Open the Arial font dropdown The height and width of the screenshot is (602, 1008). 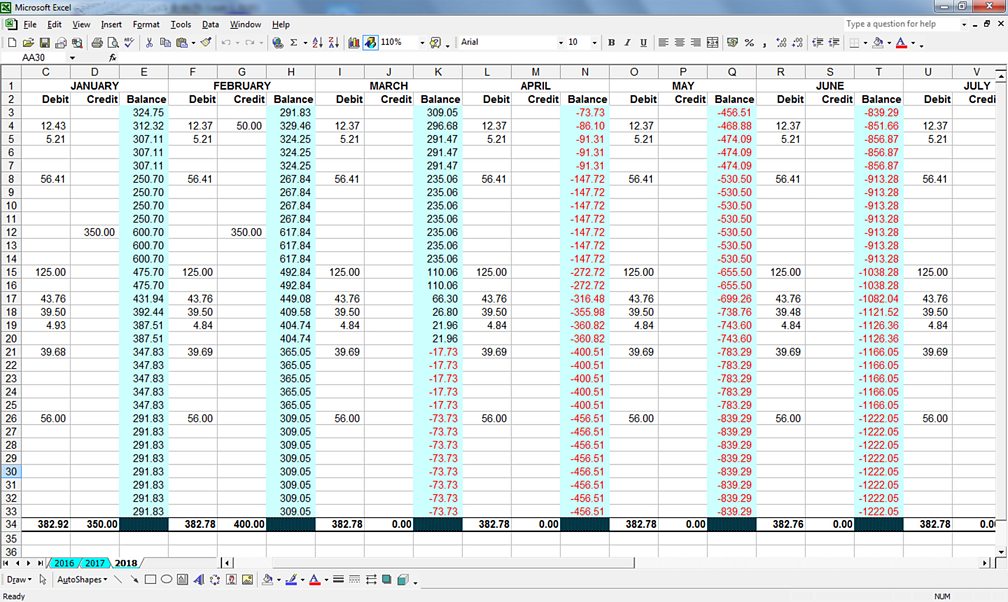(x=561, y=42)
